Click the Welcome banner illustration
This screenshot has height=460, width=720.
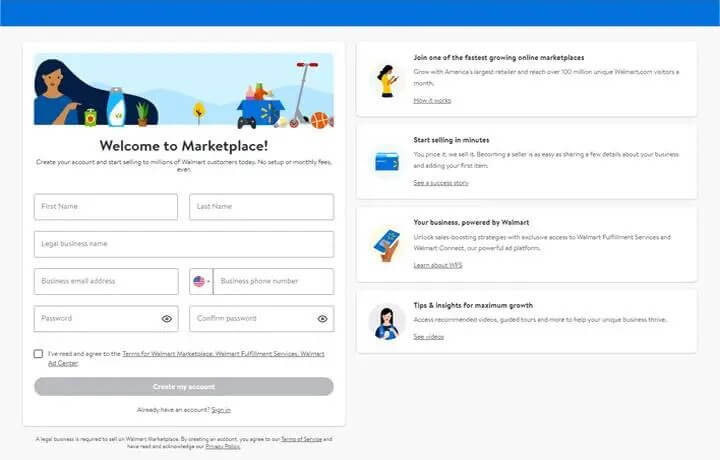point(184,90)
